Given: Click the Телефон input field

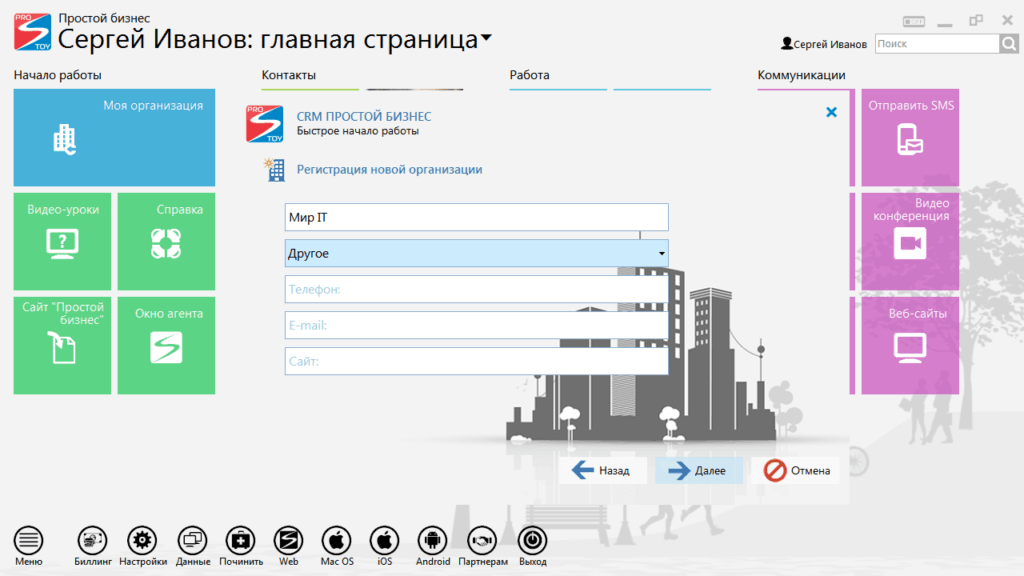Looking at the screenshot, I should pyautogui.click(x=477, y=289).
